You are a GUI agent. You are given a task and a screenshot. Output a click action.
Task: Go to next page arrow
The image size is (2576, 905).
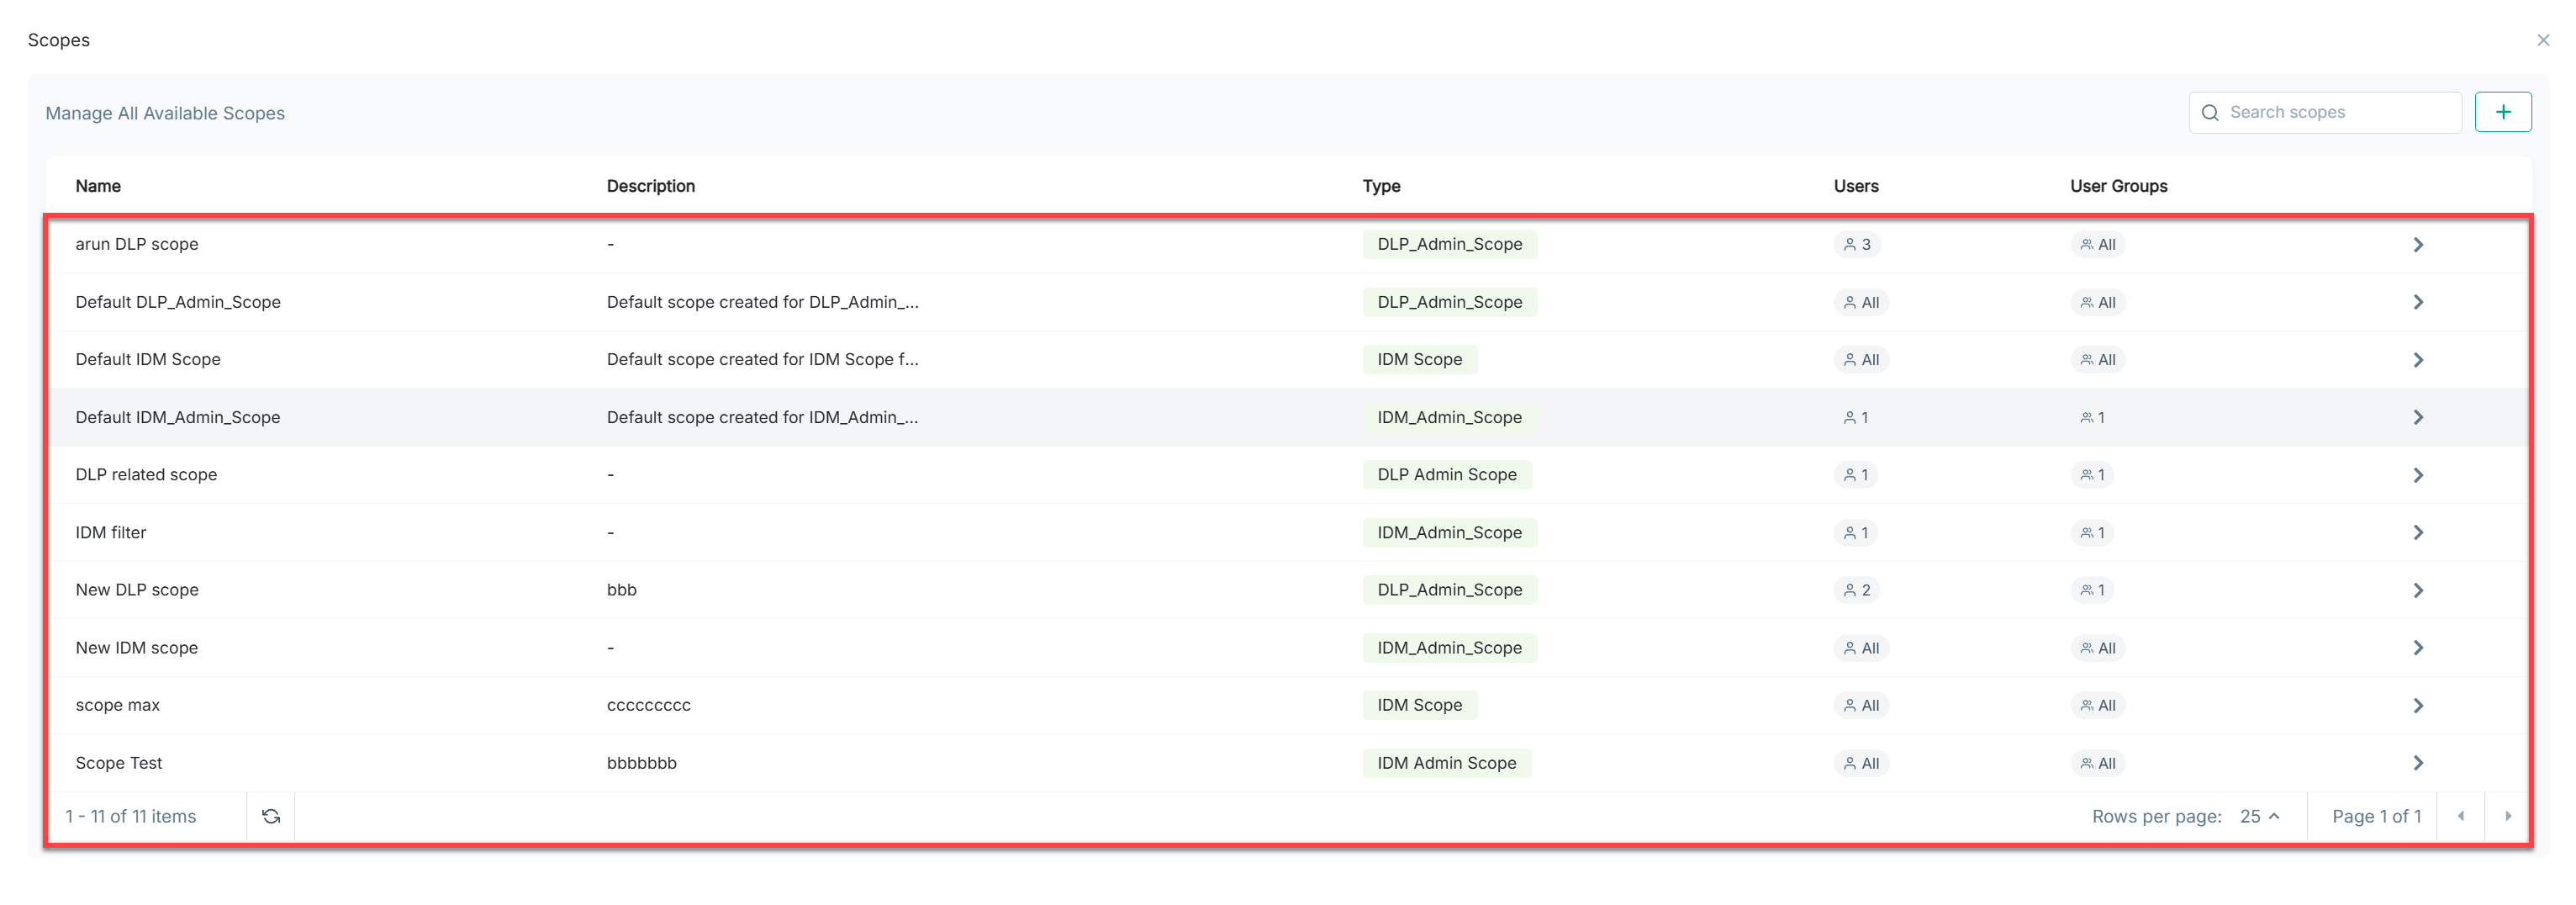tap(2507, 816)
